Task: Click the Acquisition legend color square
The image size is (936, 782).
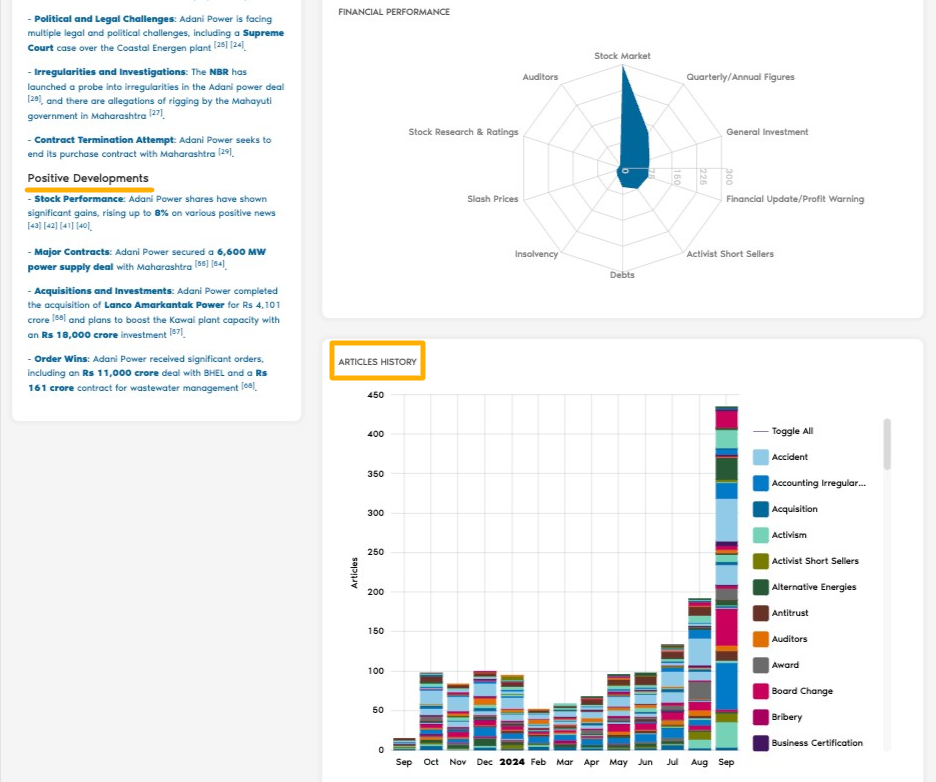Action: coord(760,509)
